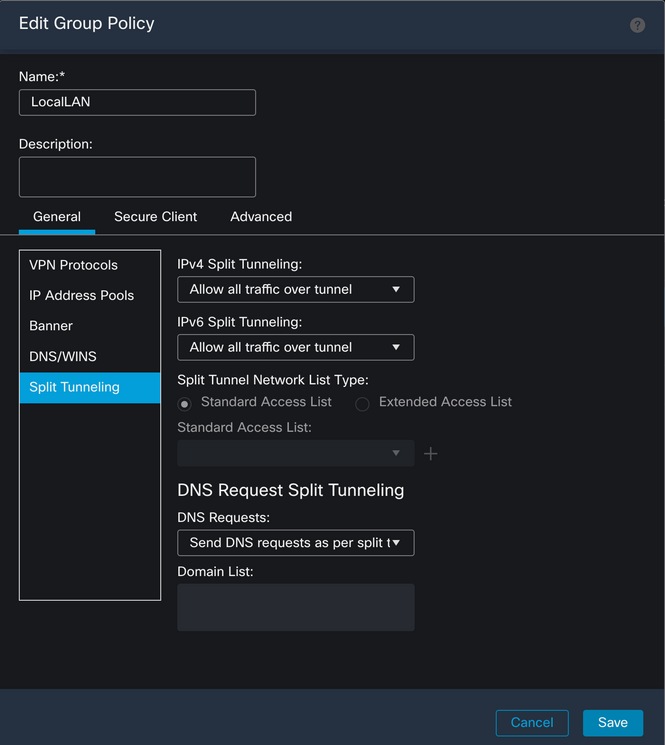Switch to the Secure Client tab

[x=155, y=216]
